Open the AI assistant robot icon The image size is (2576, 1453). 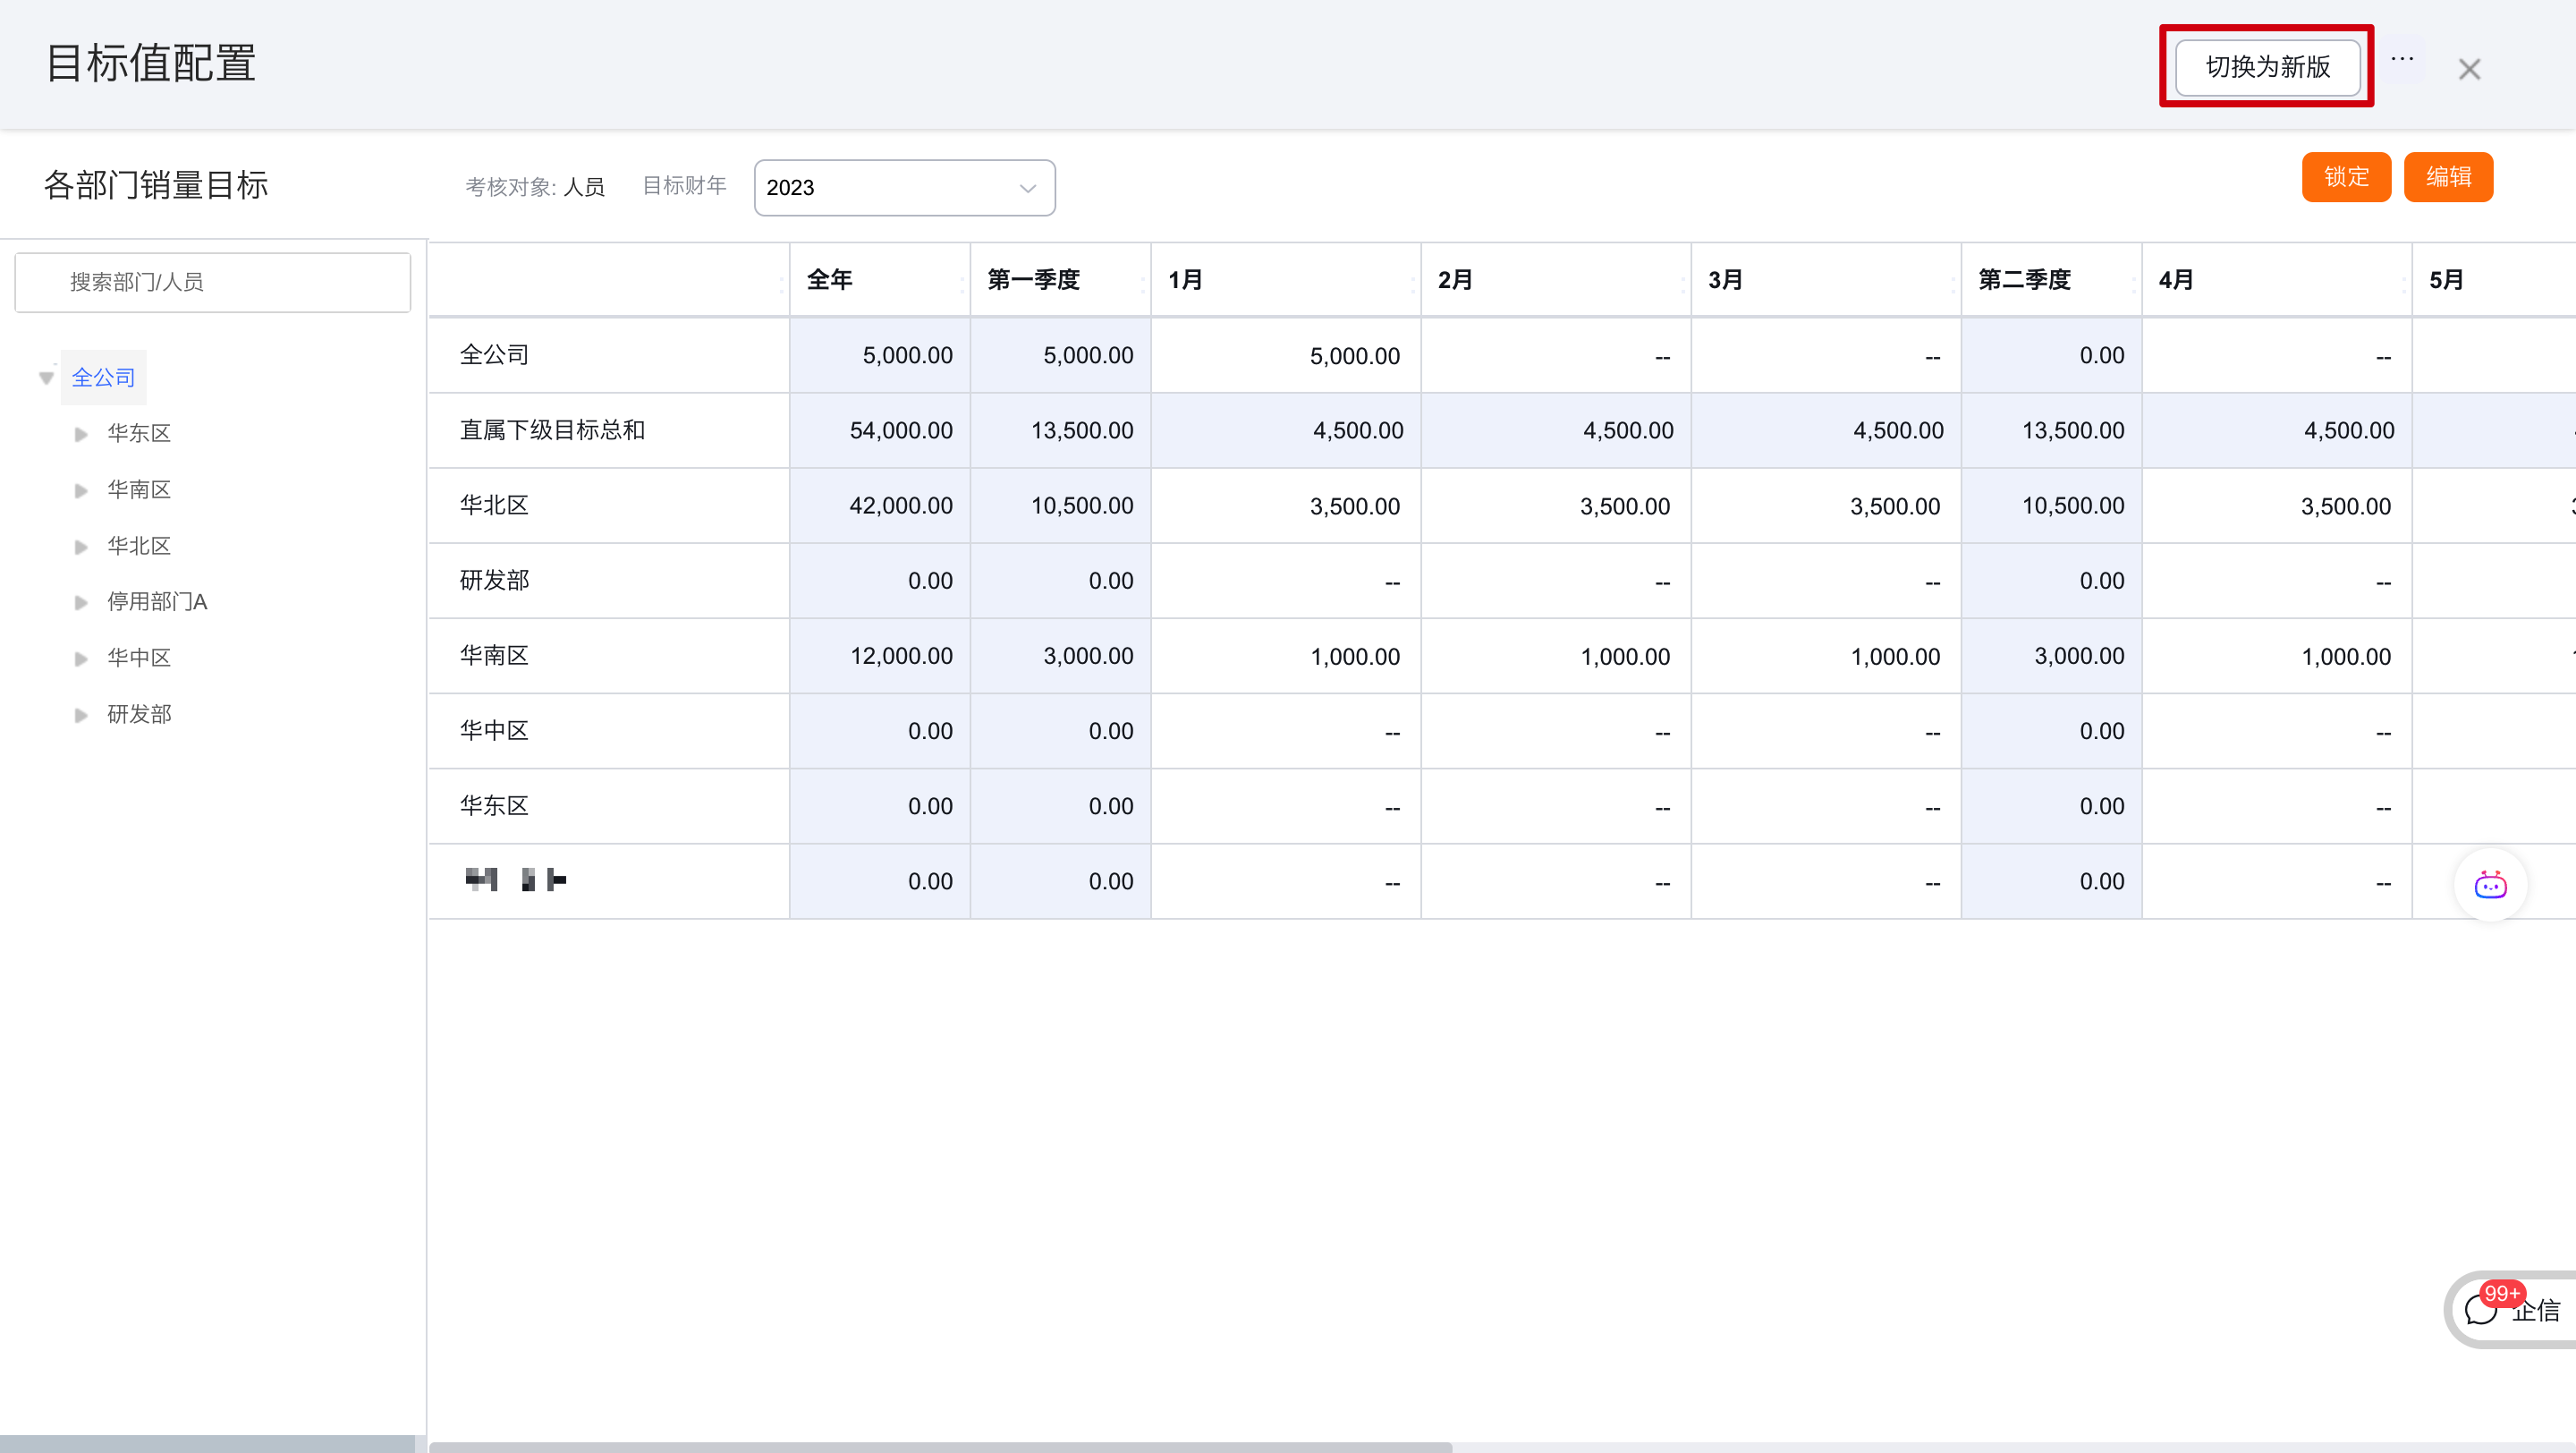click(2490, 885)
